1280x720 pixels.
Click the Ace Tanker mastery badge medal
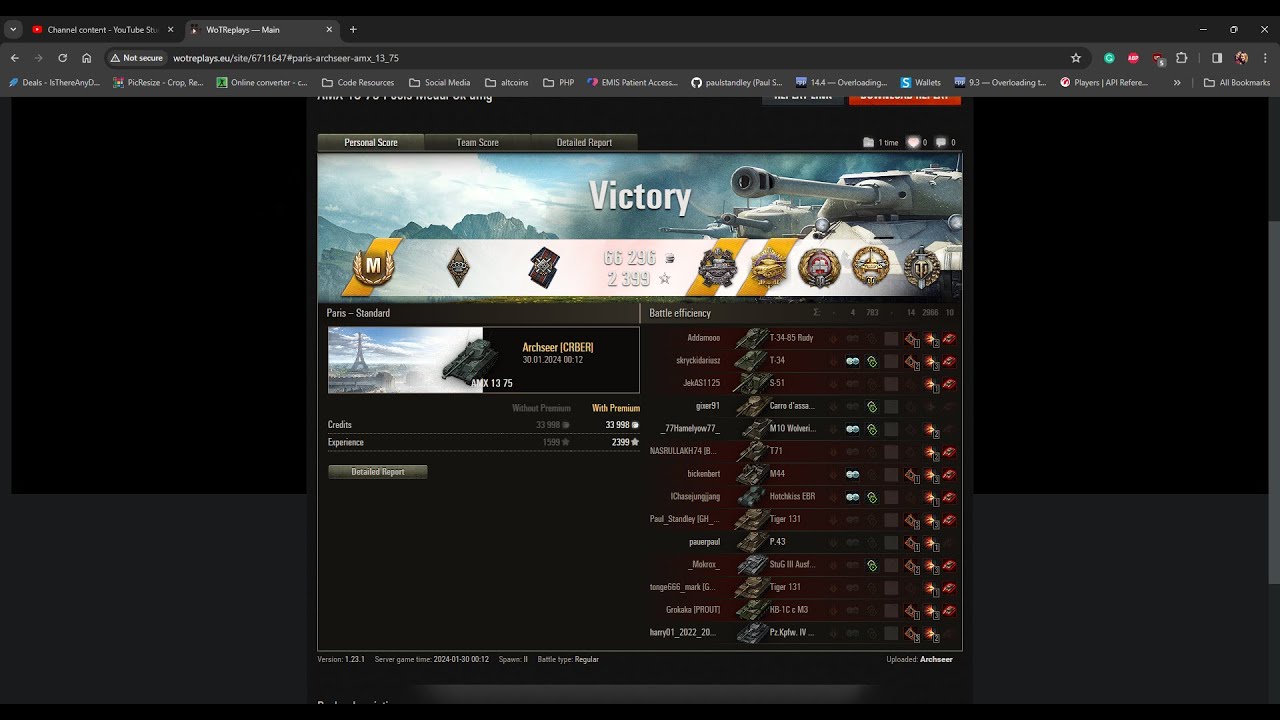pyautogui.click(x=374, y=267)
